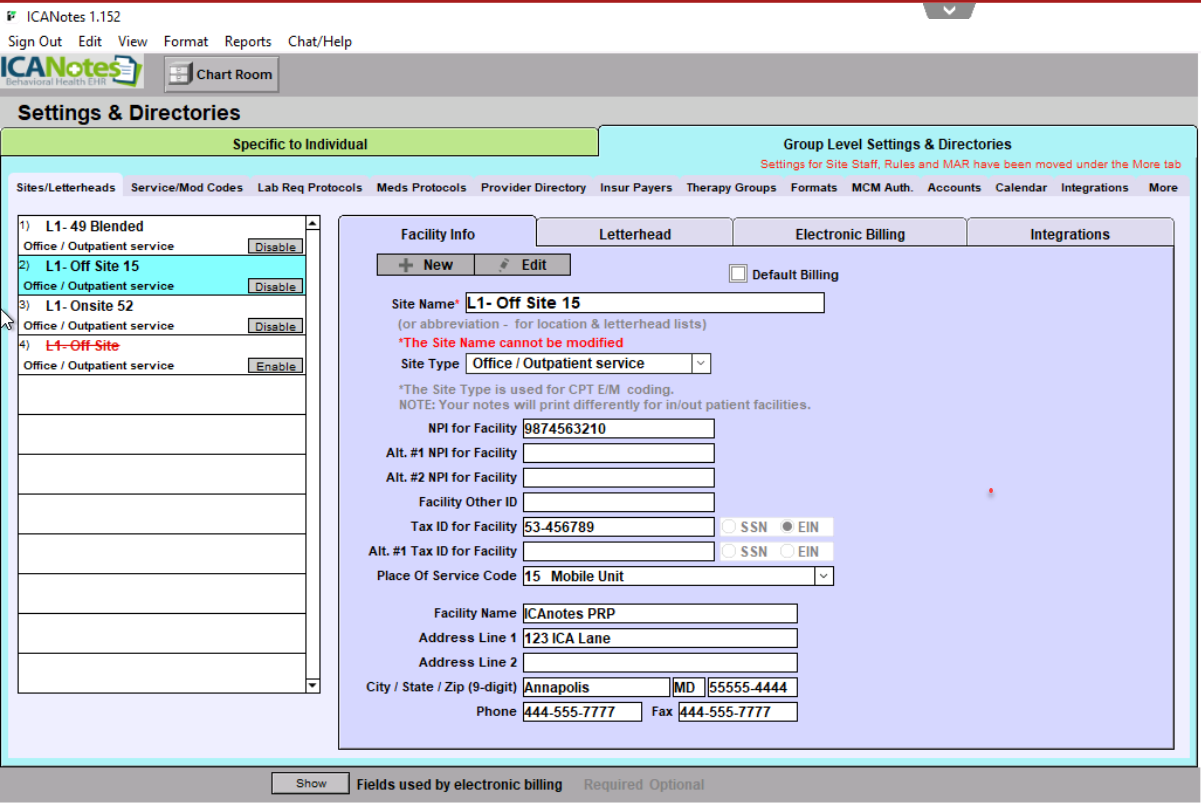
Task: Select L1- Onsite 52 in site list
Action: 89,306
